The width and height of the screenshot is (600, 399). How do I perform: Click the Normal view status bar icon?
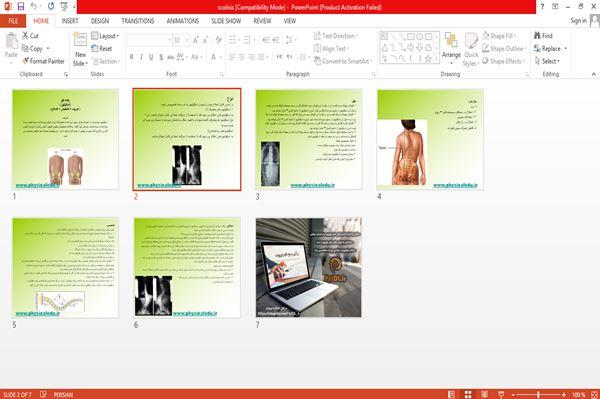452,394
